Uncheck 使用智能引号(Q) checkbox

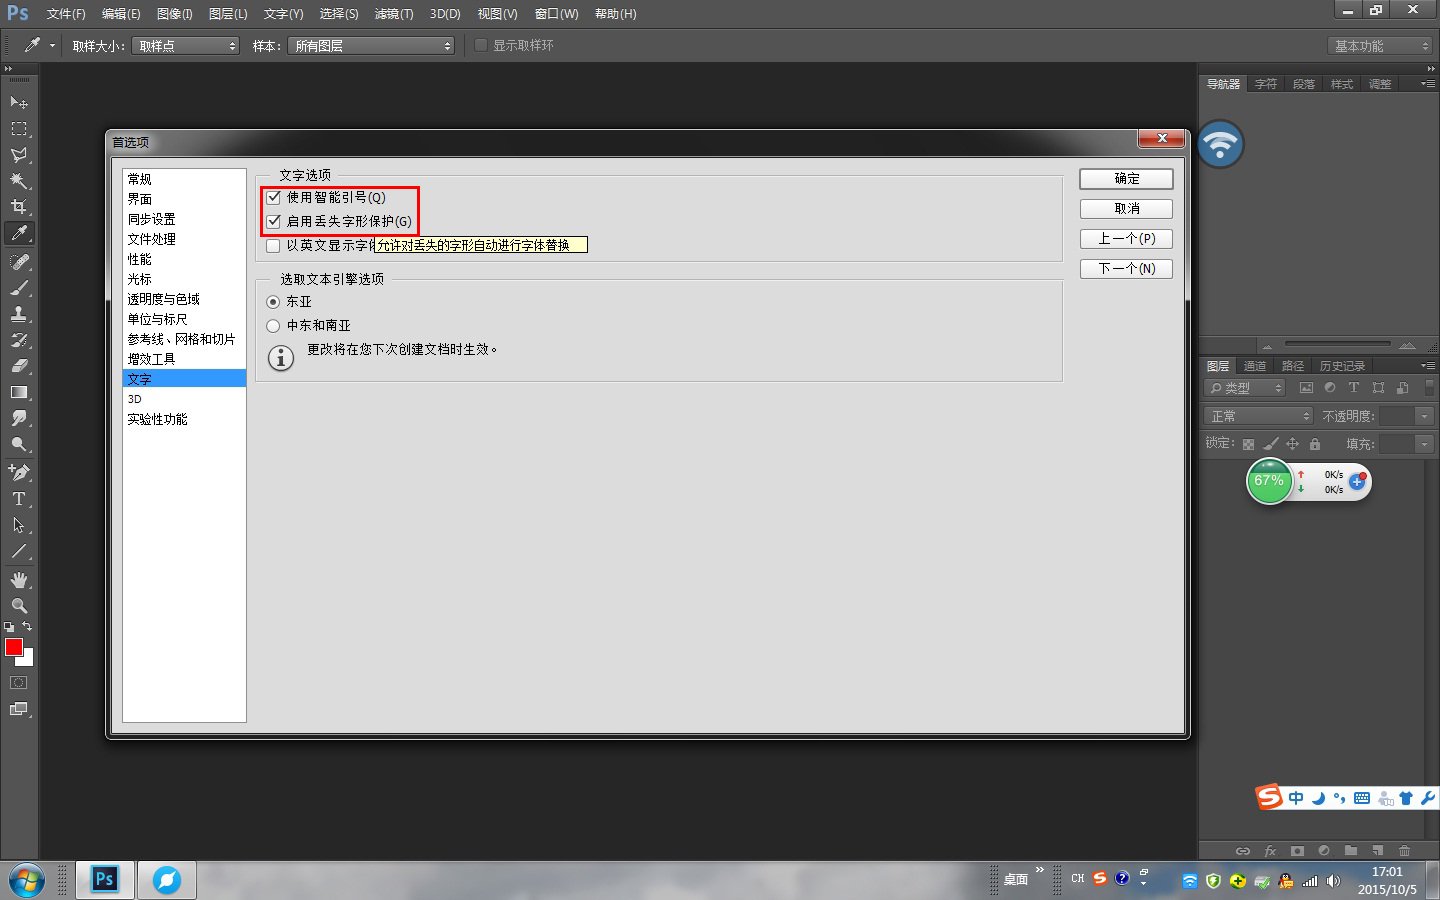pyautogui.click(x=274, y=197)
